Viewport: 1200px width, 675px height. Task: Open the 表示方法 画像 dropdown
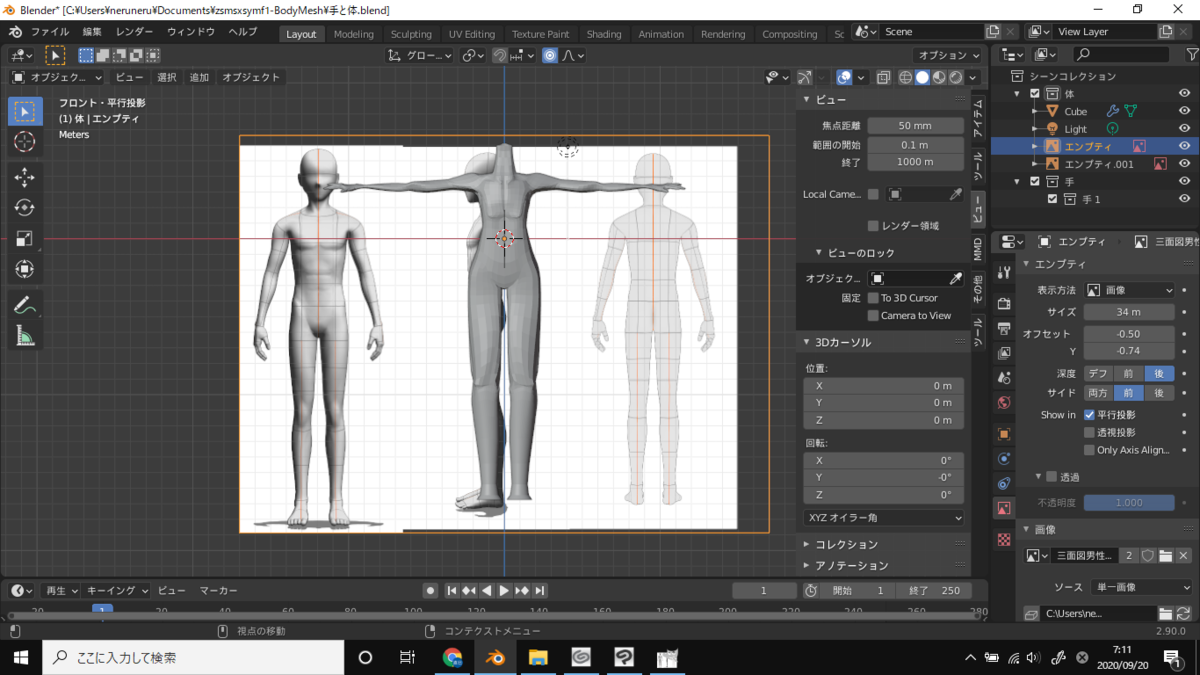pyautogui.click(x=1130, y=290)
